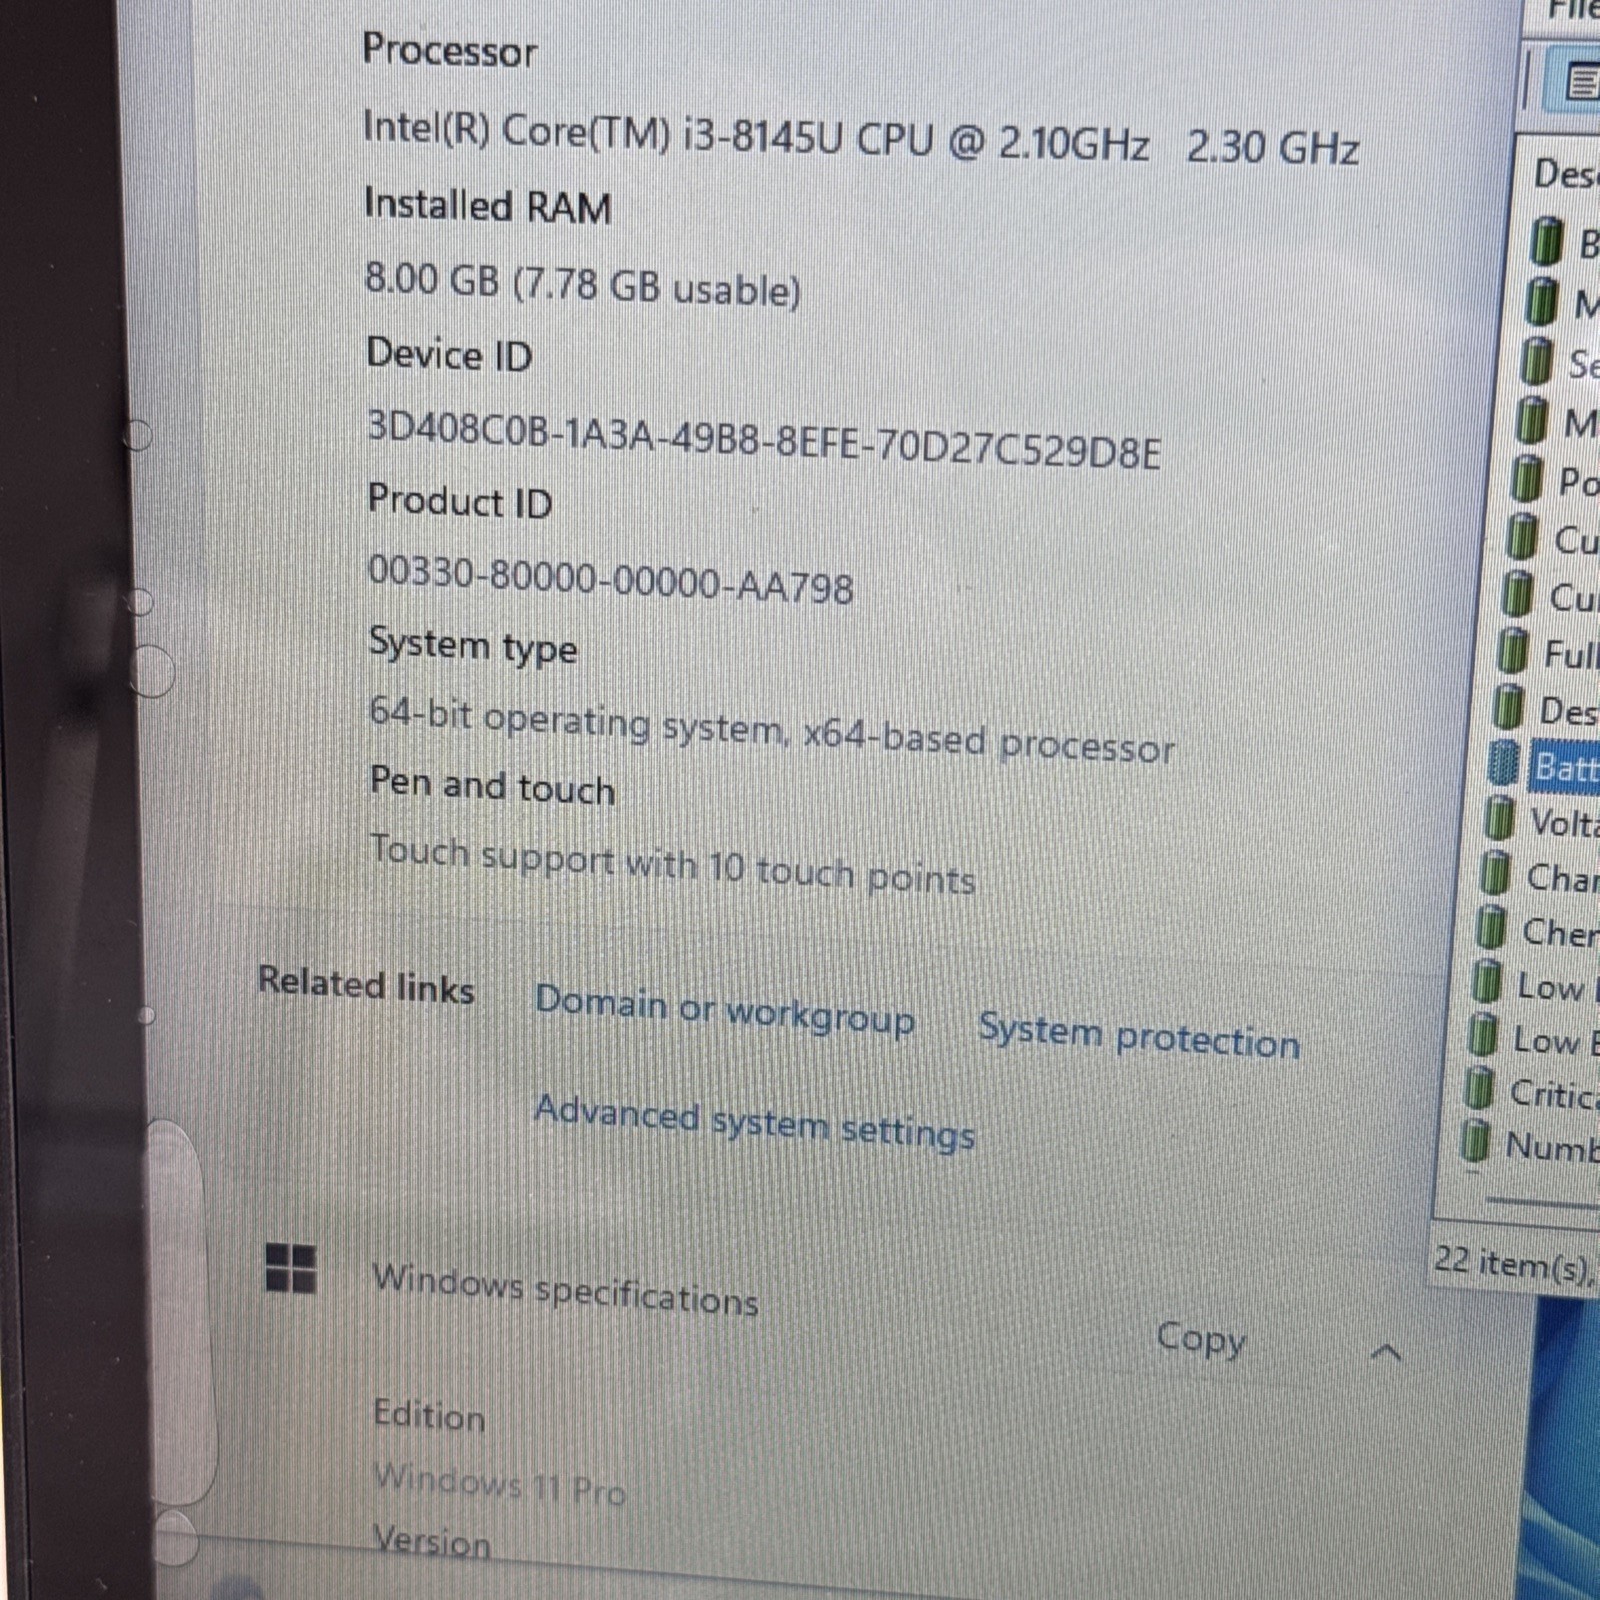Select the battery icon of highlighted 'Batt' row

(1505, 765)
